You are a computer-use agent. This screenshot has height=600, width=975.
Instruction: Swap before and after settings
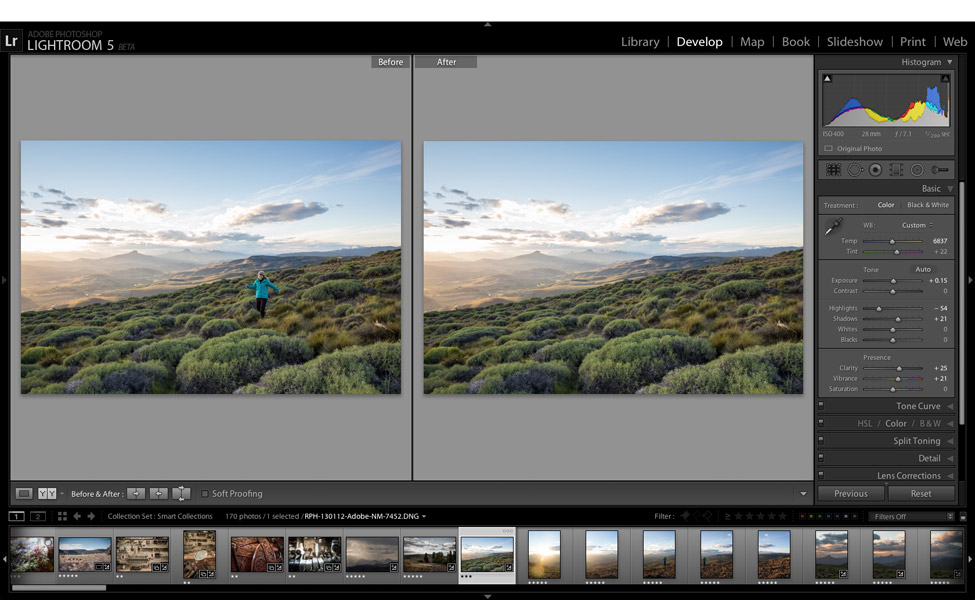[x=181, y=493]
